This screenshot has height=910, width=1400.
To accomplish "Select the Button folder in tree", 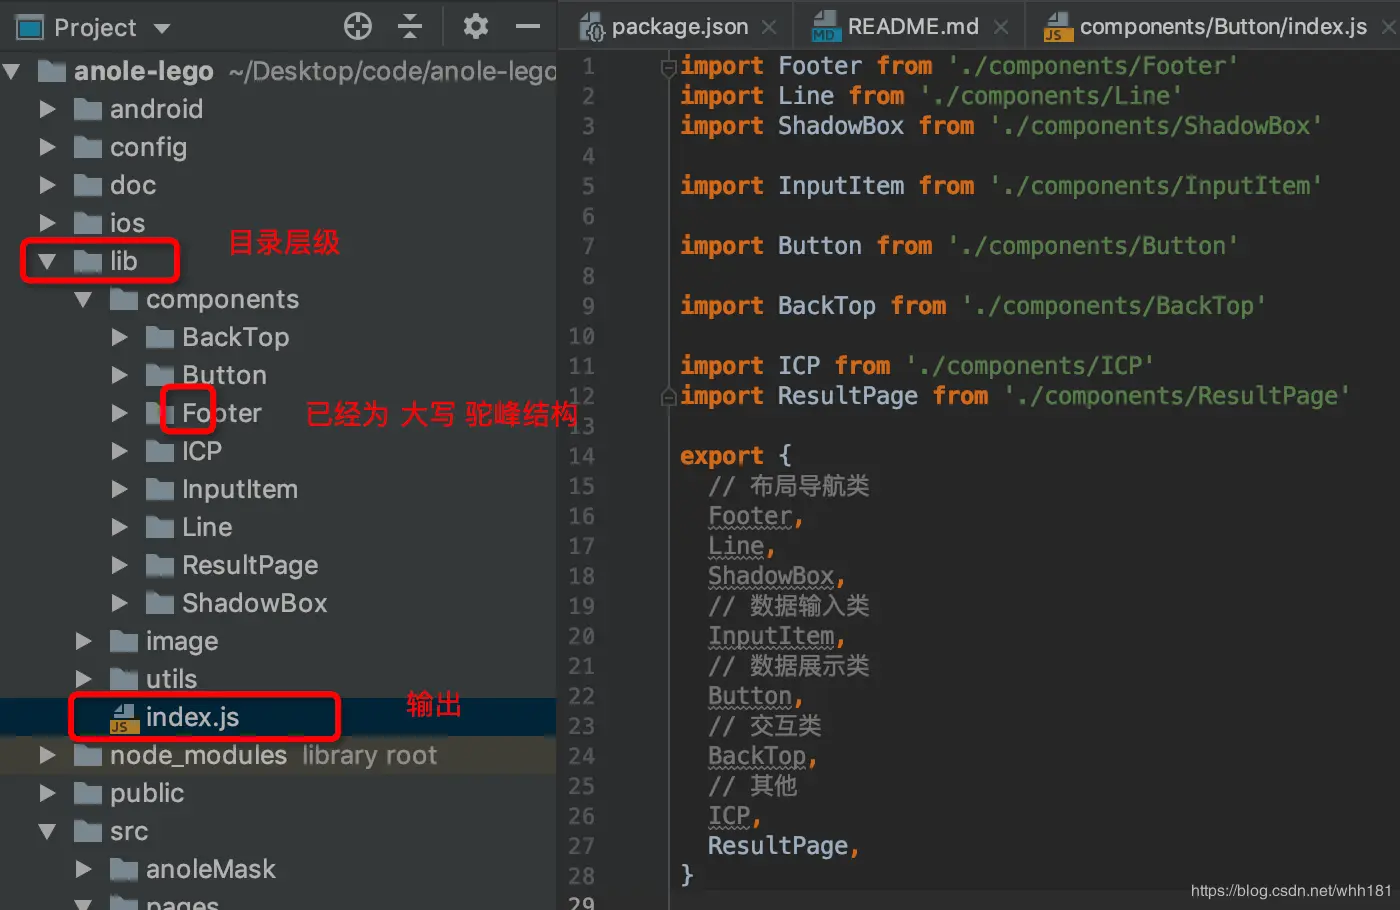I will [224, 375].
